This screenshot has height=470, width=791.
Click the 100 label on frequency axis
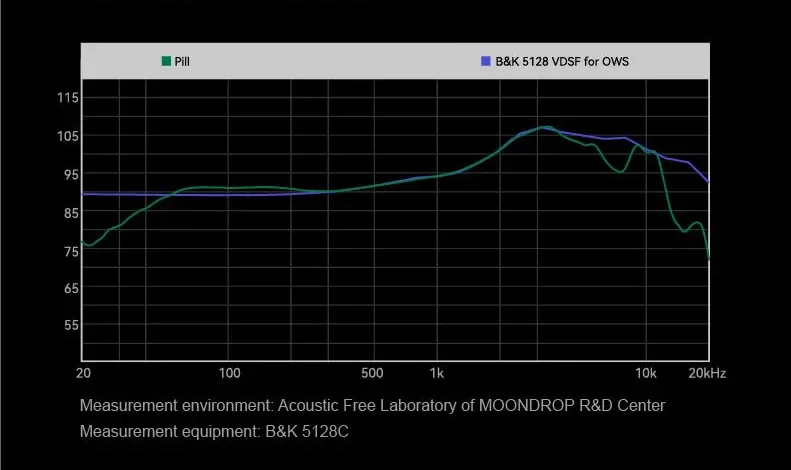229,374
